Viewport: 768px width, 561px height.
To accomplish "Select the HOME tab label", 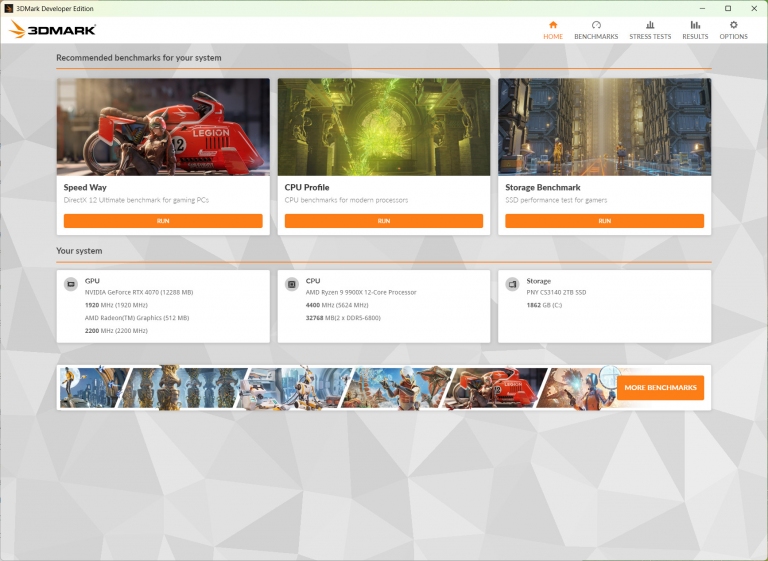I will 553,36.
